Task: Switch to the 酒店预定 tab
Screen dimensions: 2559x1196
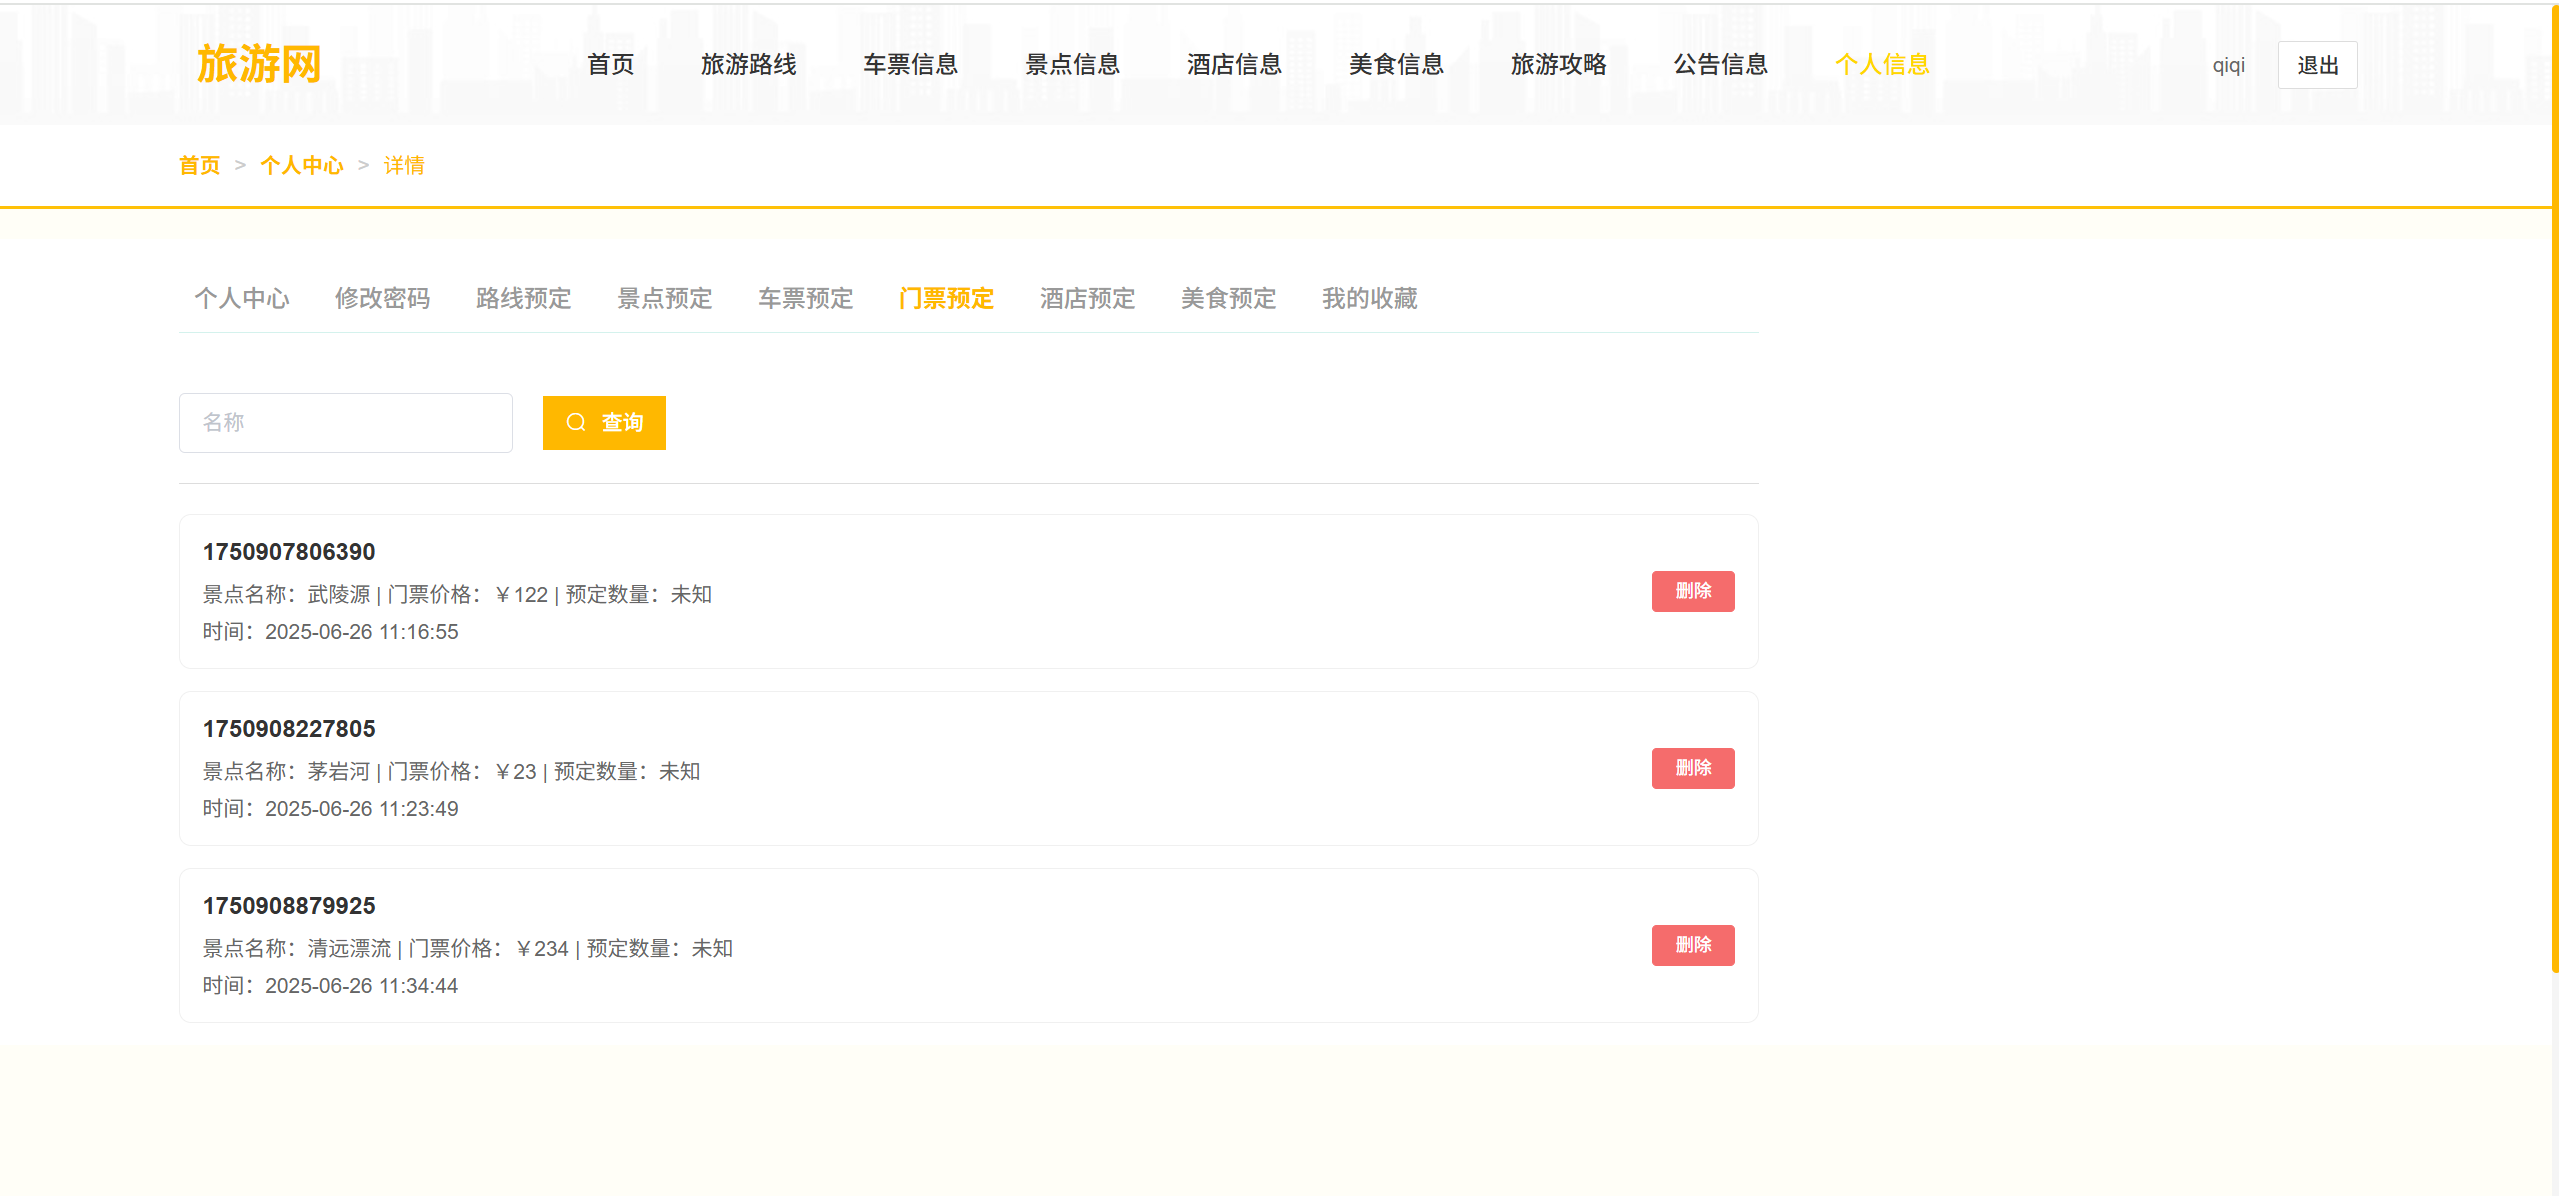Action: (x=1087, y=298)
